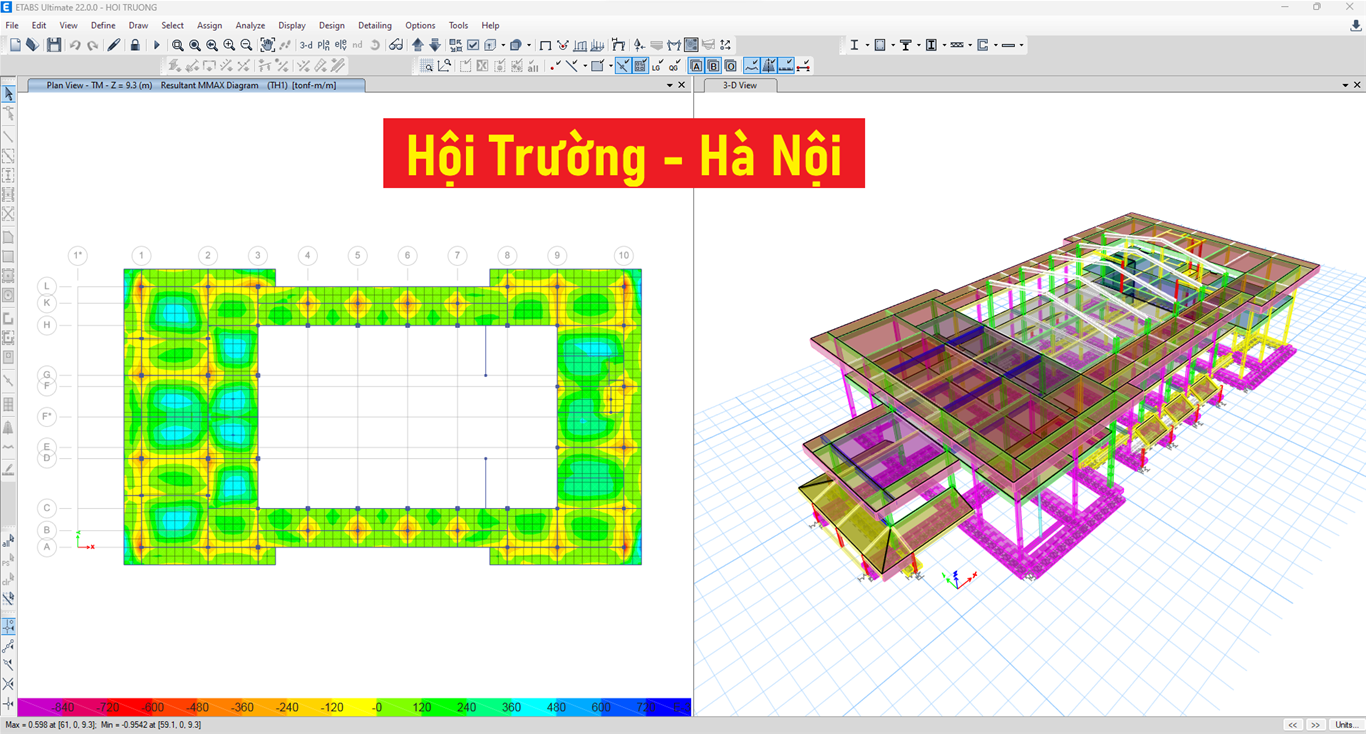1366x734 pixels.
Task: Select the Pointer/Select arrow in the left toolbar
Action: (x=9, y=92)
